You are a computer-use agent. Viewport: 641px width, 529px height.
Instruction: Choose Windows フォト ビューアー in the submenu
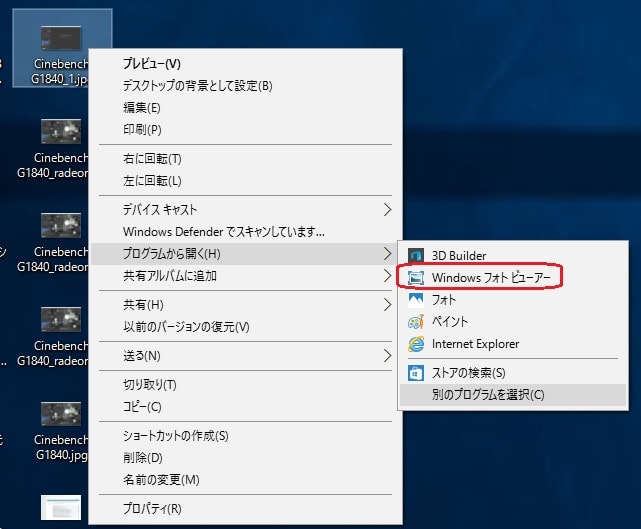pos(513,278)
